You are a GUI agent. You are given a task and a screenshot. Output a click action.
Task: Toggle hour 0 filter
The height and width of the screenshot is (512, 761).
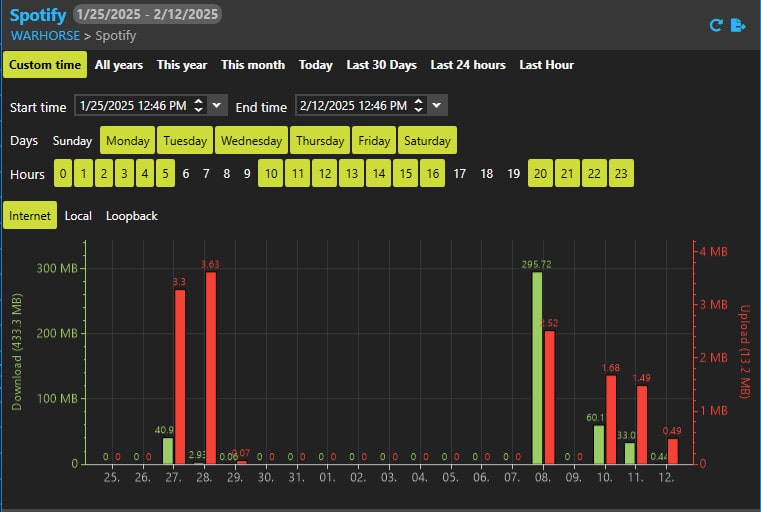[x=63, y=173]
